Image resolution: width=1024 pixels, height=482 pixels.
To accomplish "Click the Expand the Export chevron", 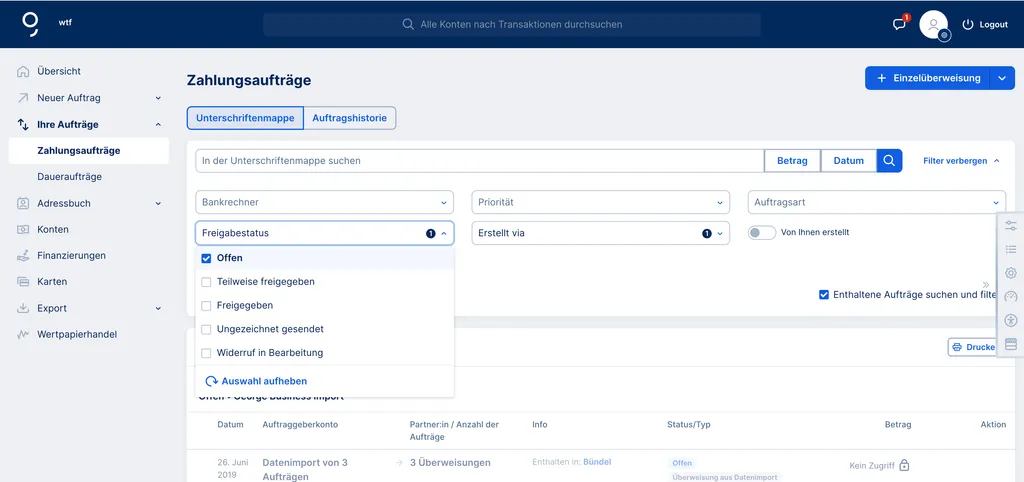I will click(x=158, y=308).
